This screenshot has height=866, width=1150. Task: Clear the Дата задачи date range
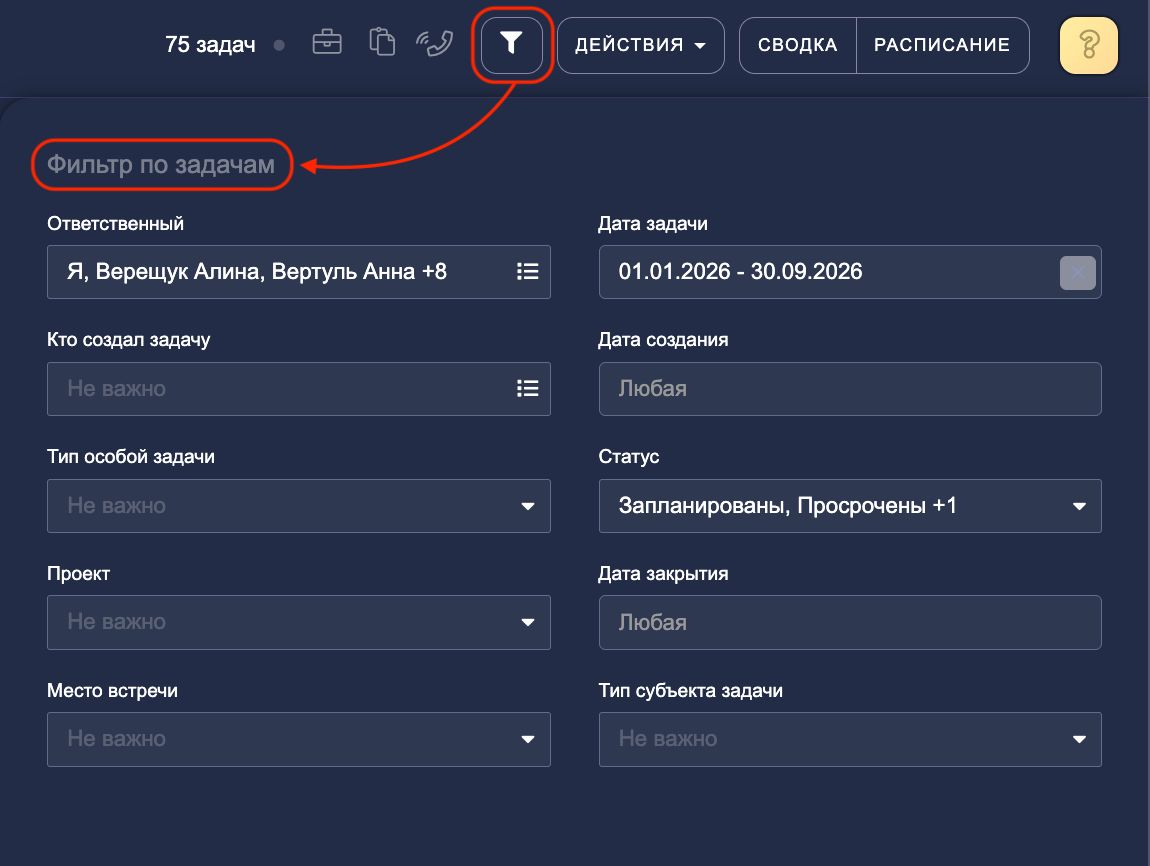click(1077, 273)
